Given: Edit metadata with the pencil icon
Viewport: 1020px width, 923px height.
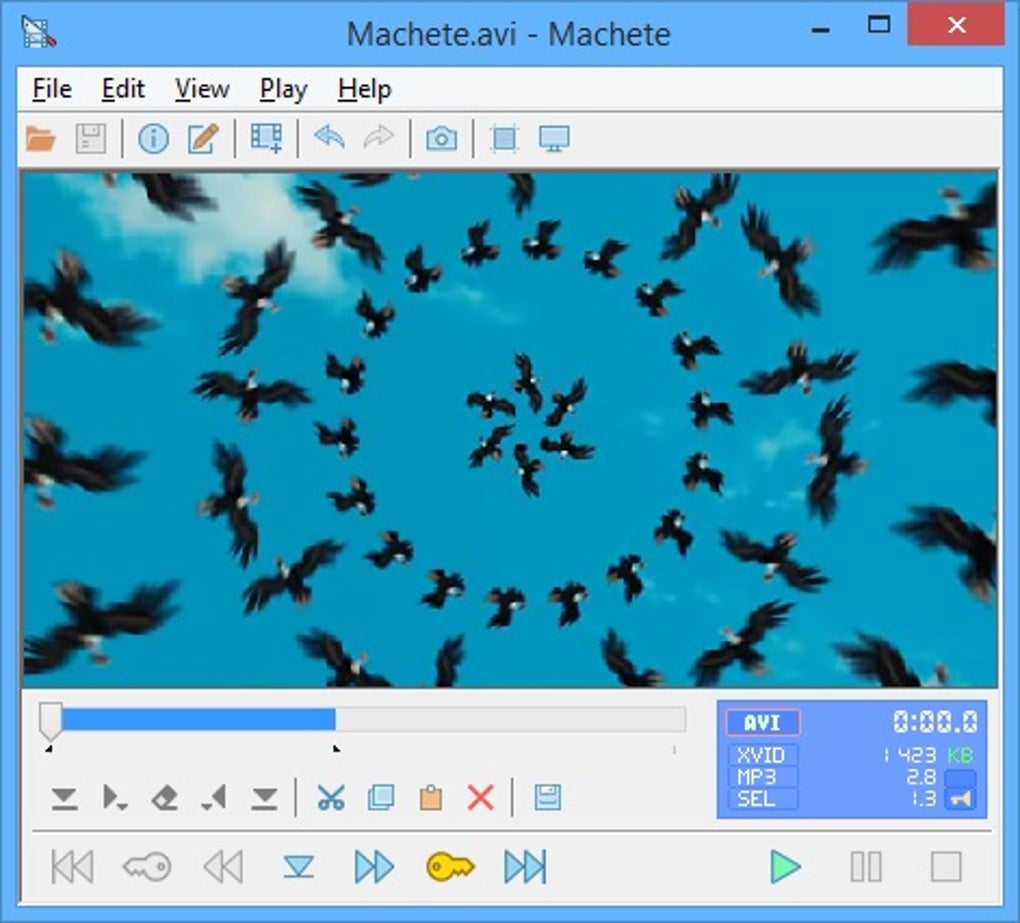Looking at the screenshot, I should point(203,139).
